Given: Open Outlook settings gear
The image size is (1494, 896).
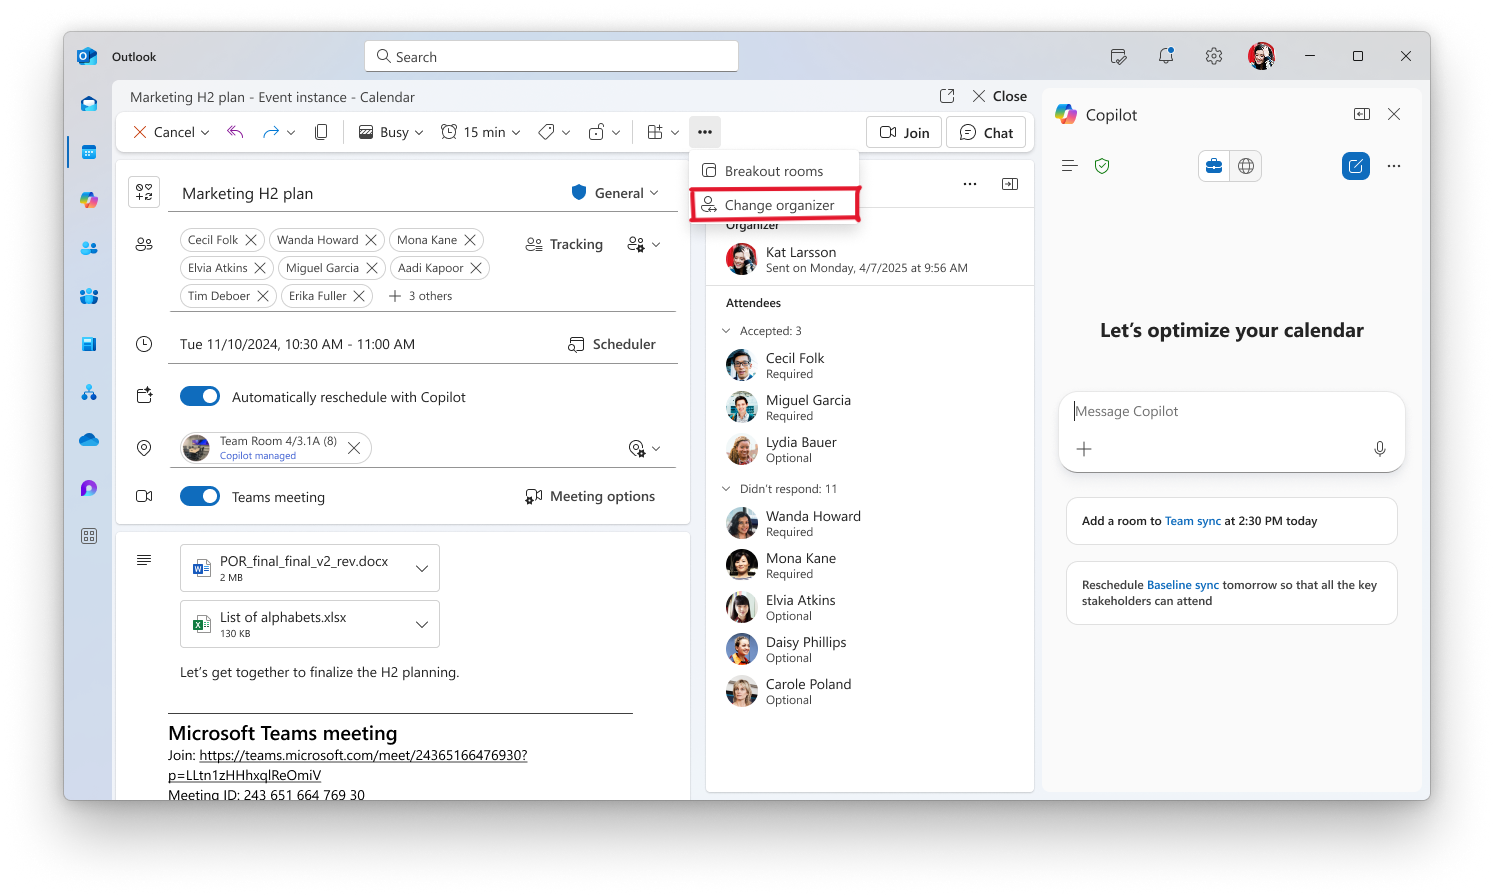Looking at the screenshot, I should [x=1214, y=57].
